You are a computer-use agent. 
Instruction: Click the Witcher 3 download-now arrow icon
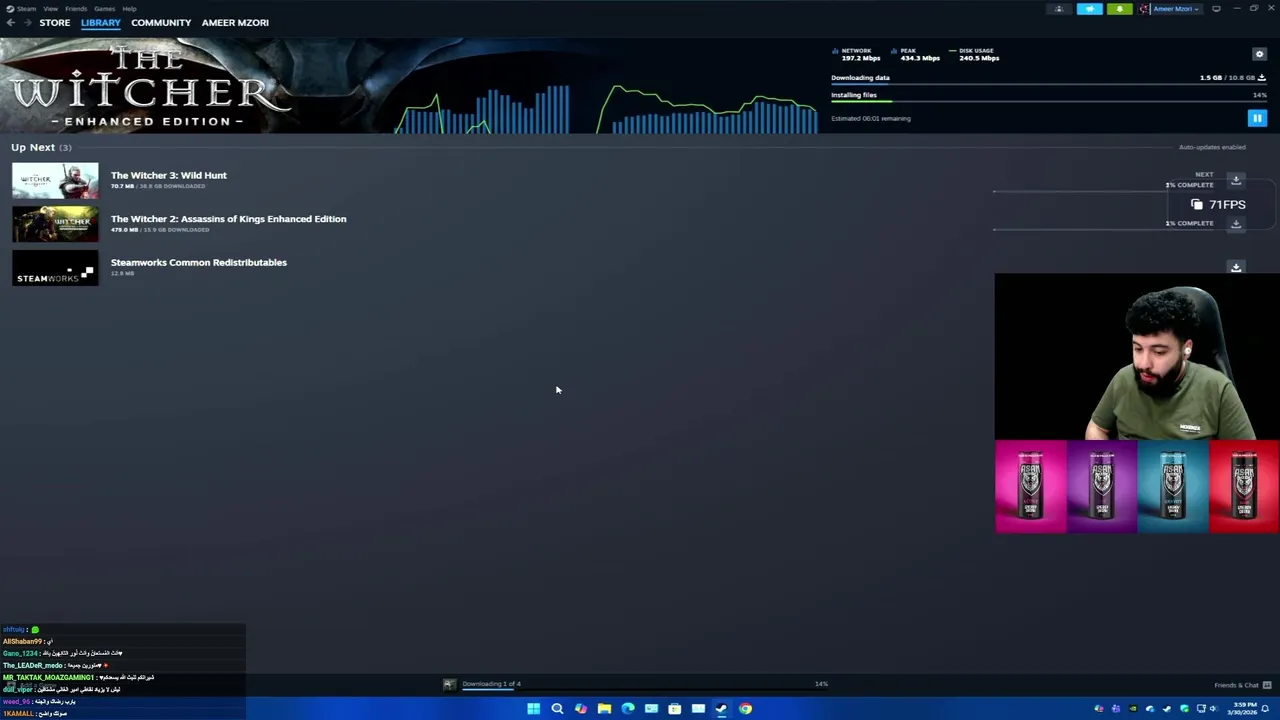(x=1236, y=180)
